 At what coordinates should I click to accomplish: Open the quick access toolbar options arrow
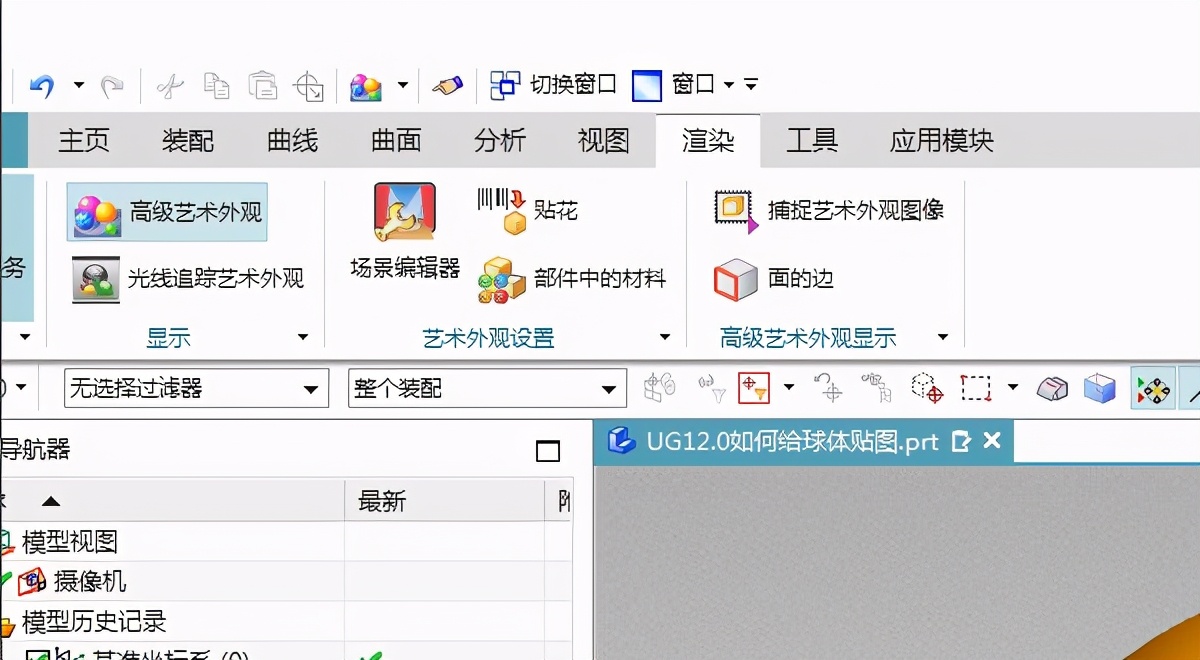click(751, 85)
